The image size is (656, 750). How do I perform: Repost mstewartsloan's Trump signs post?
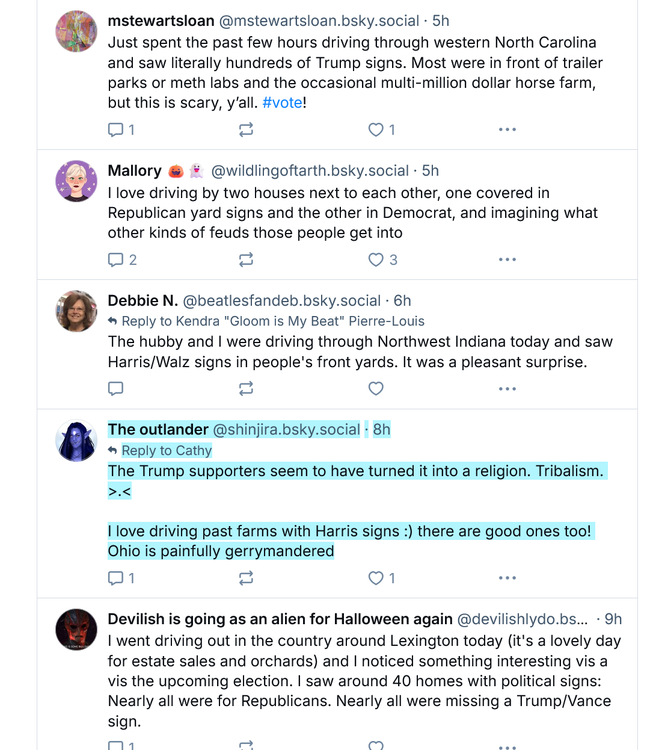click(x=246, y=129)
